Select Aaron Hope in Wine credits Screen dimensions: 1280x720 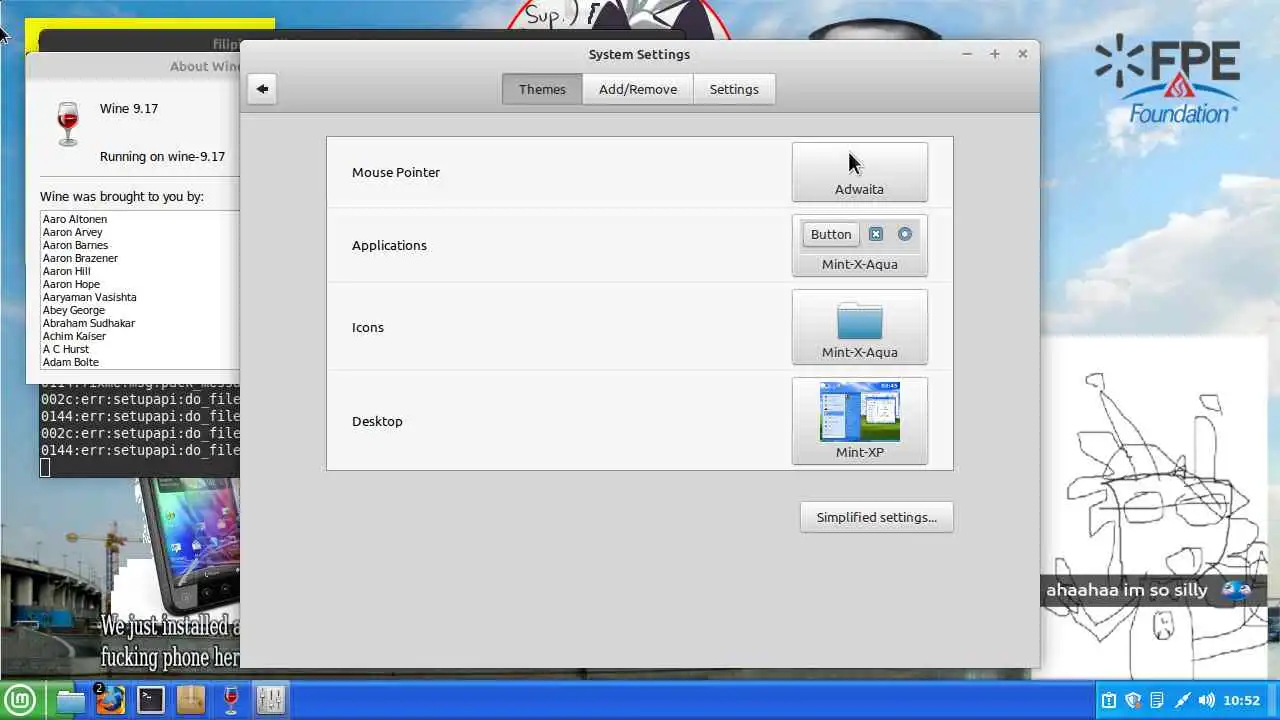click(71, 284)
